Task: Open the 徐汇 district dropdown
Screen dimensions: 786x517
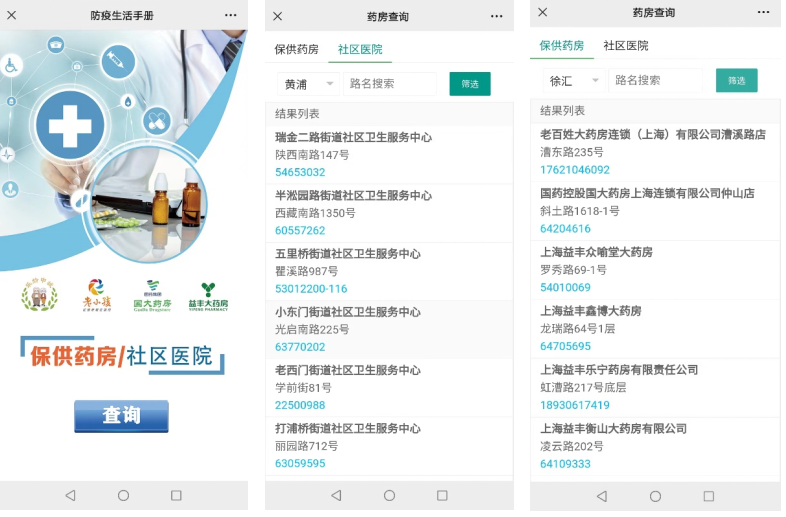Action: coord(573,81)
